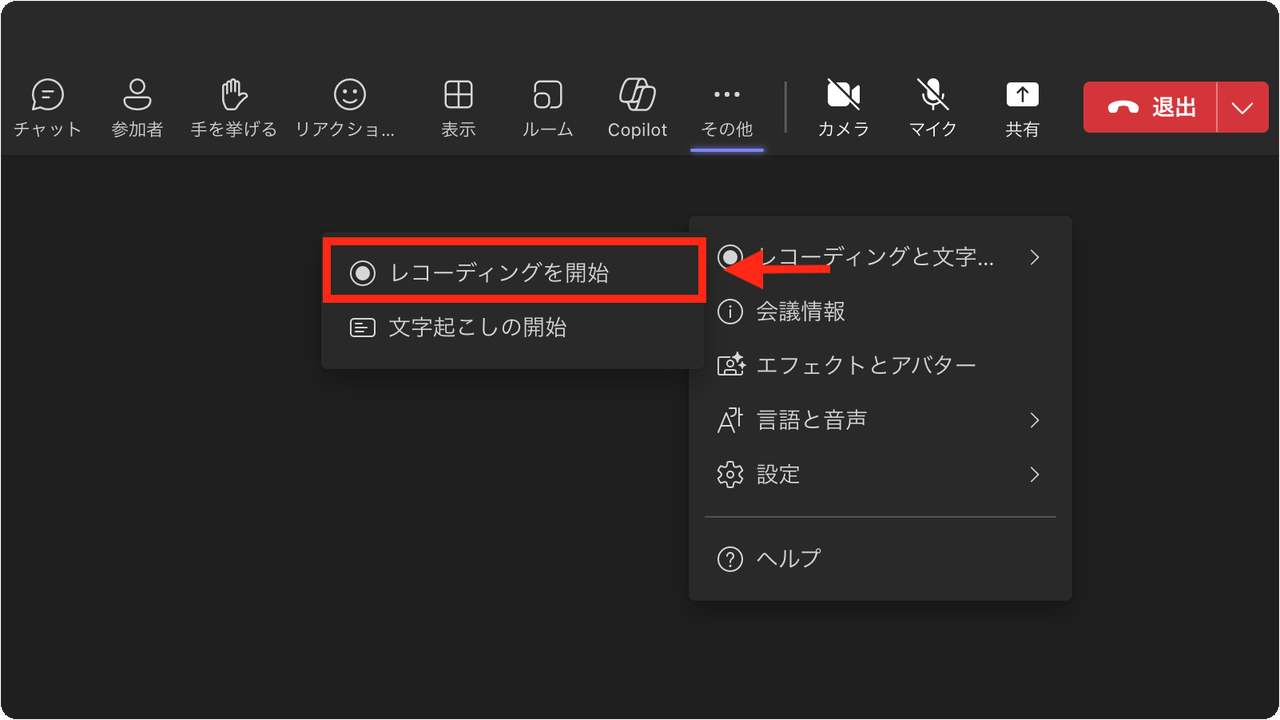Open the リアクション picker

tap(346, 108)
